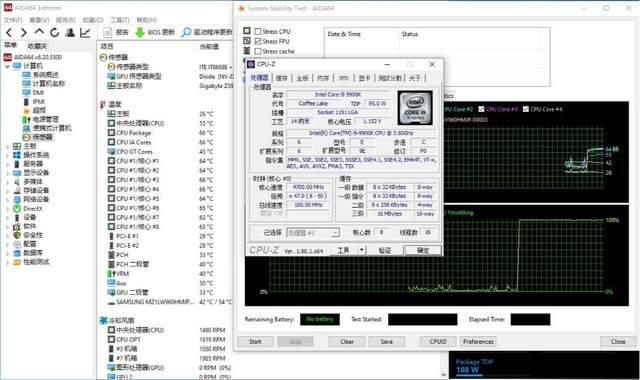Click the Intel Core i9 logo in CPU-Z
The width and height of the screenshot is (640, 380).
point(415,108)
